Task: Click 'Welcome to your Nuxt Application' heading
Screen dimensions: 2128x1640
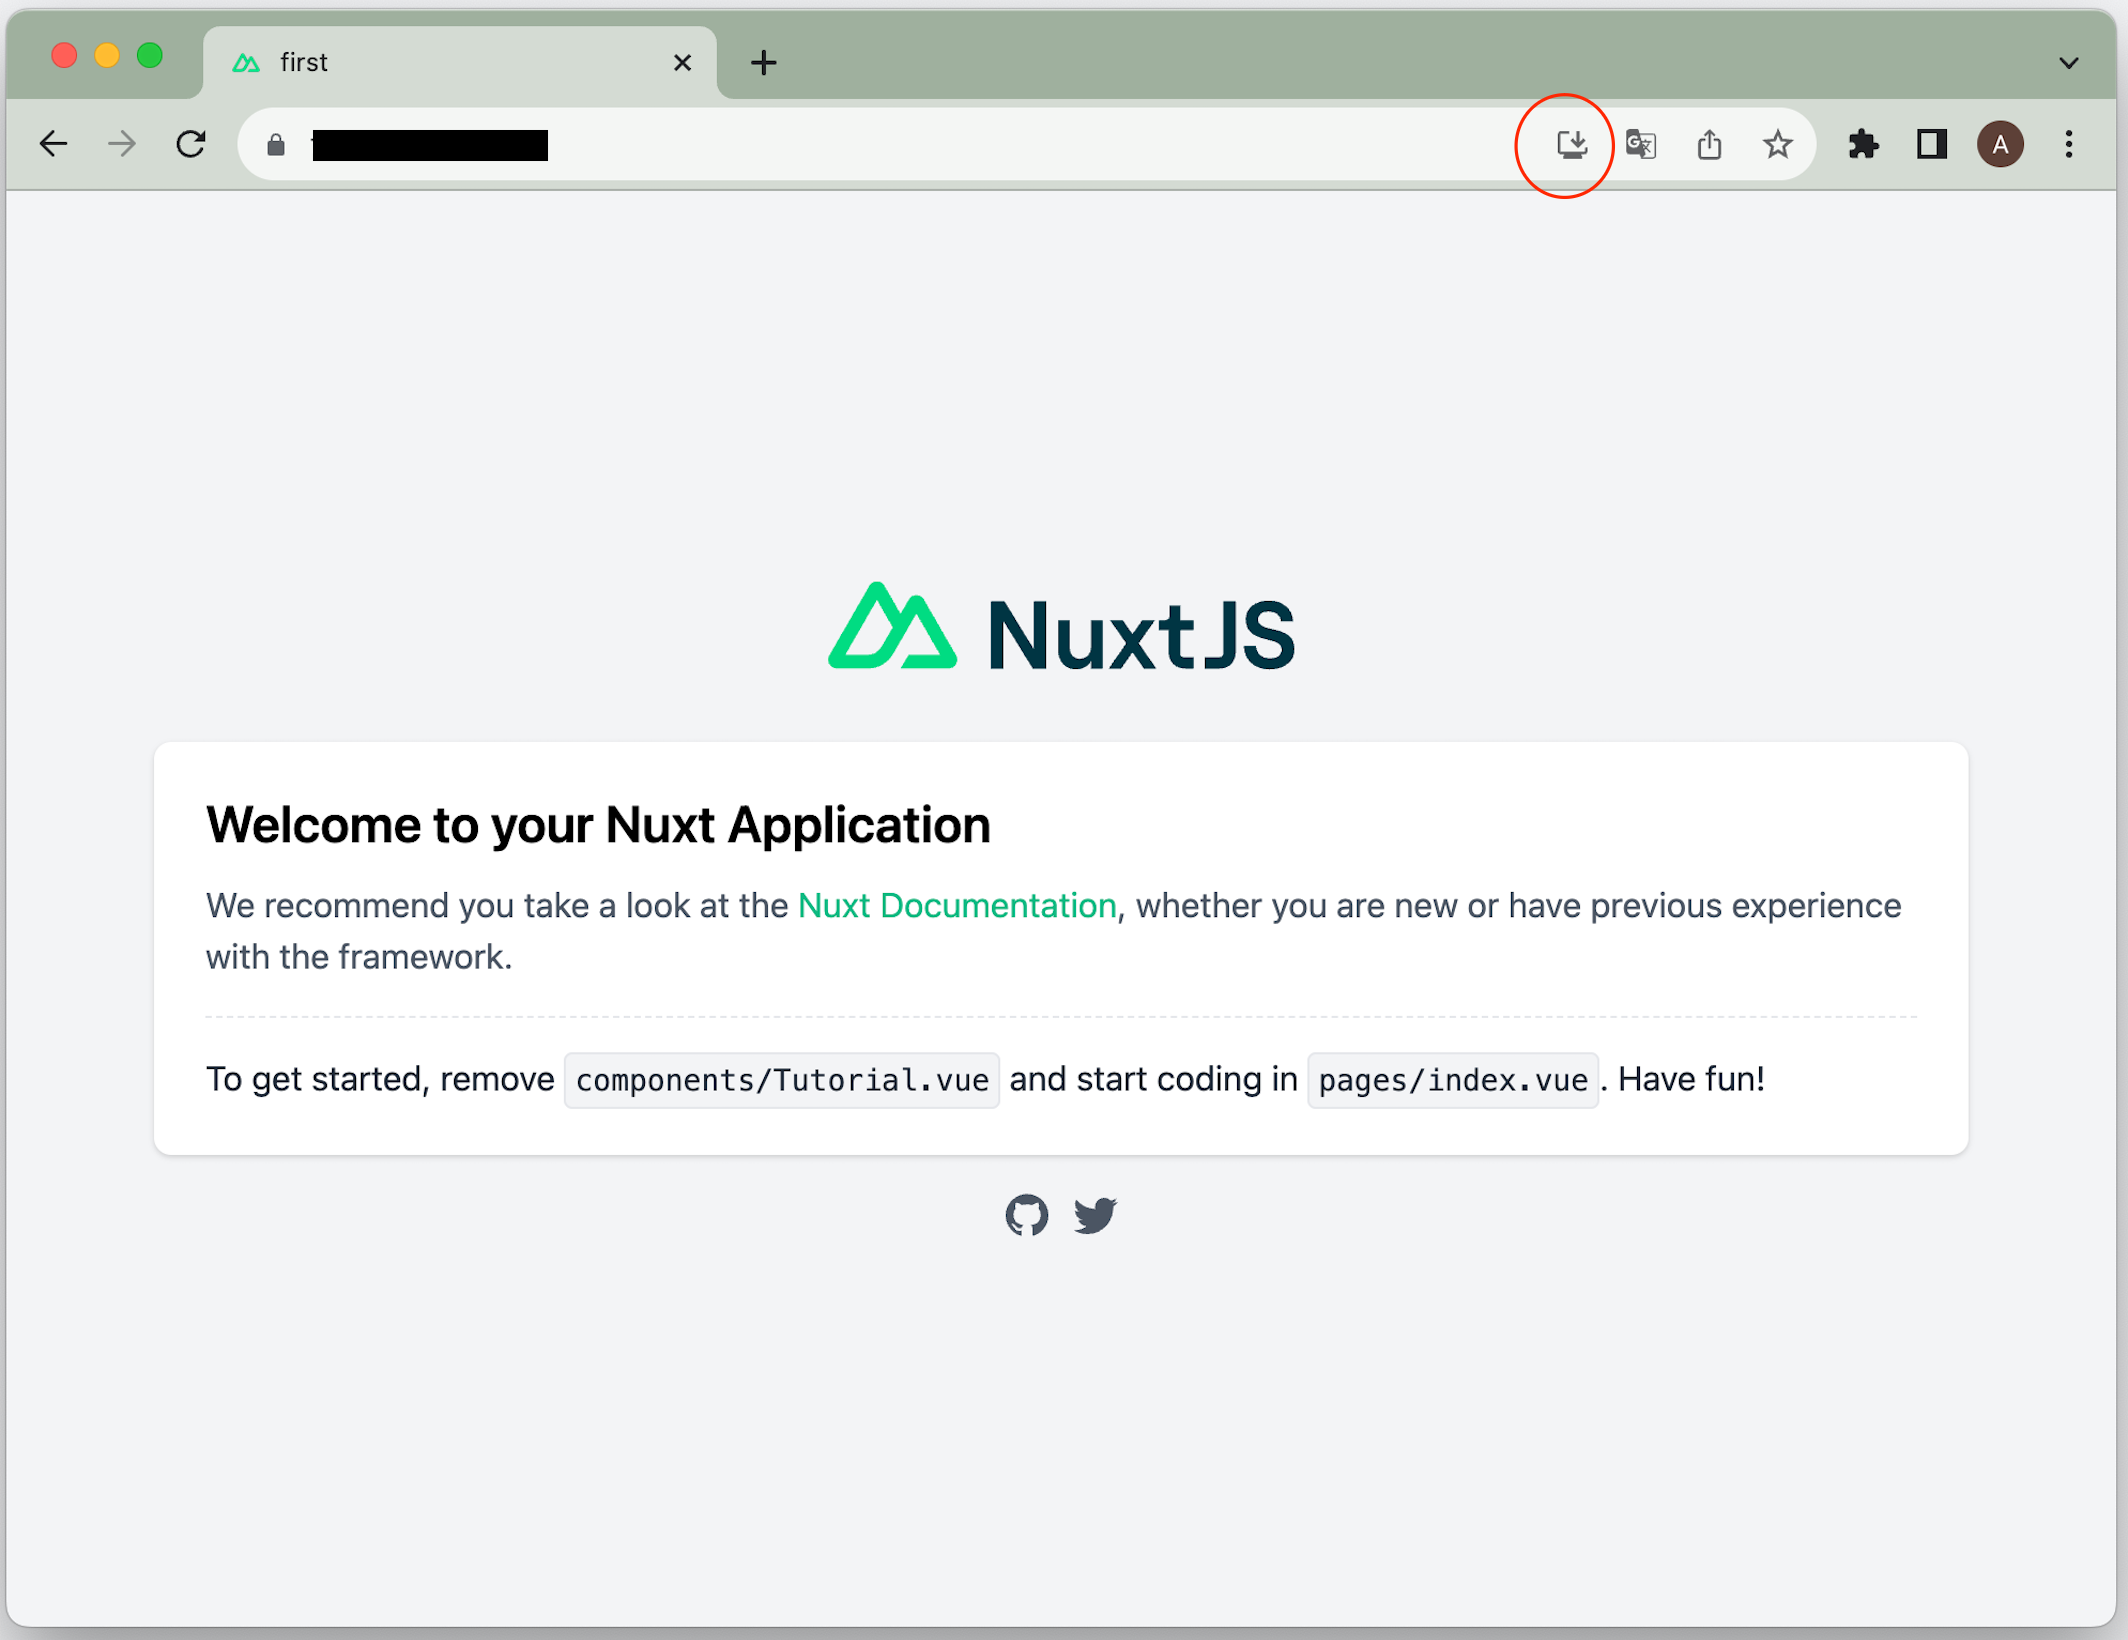Action: 598,826
